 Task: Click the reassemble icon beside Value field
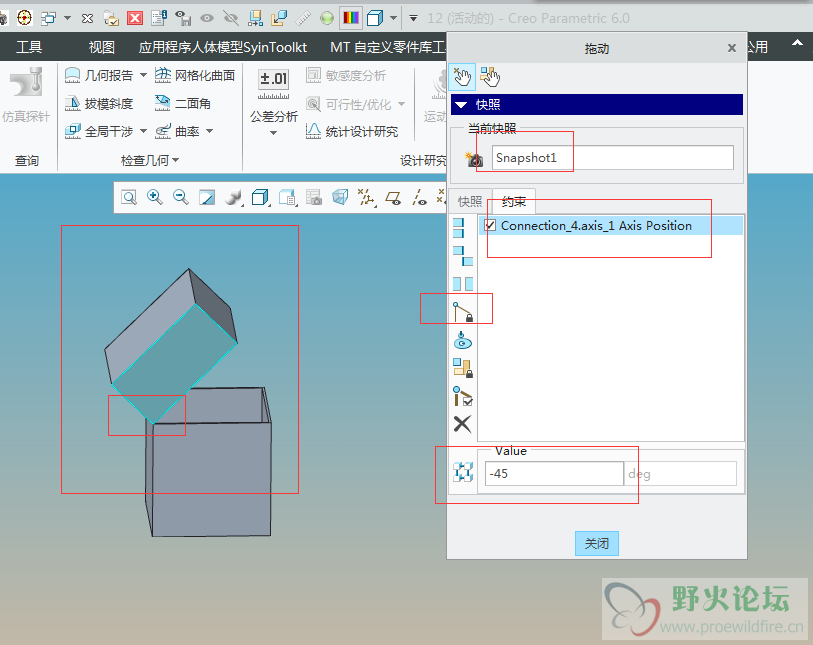[463, 472]
